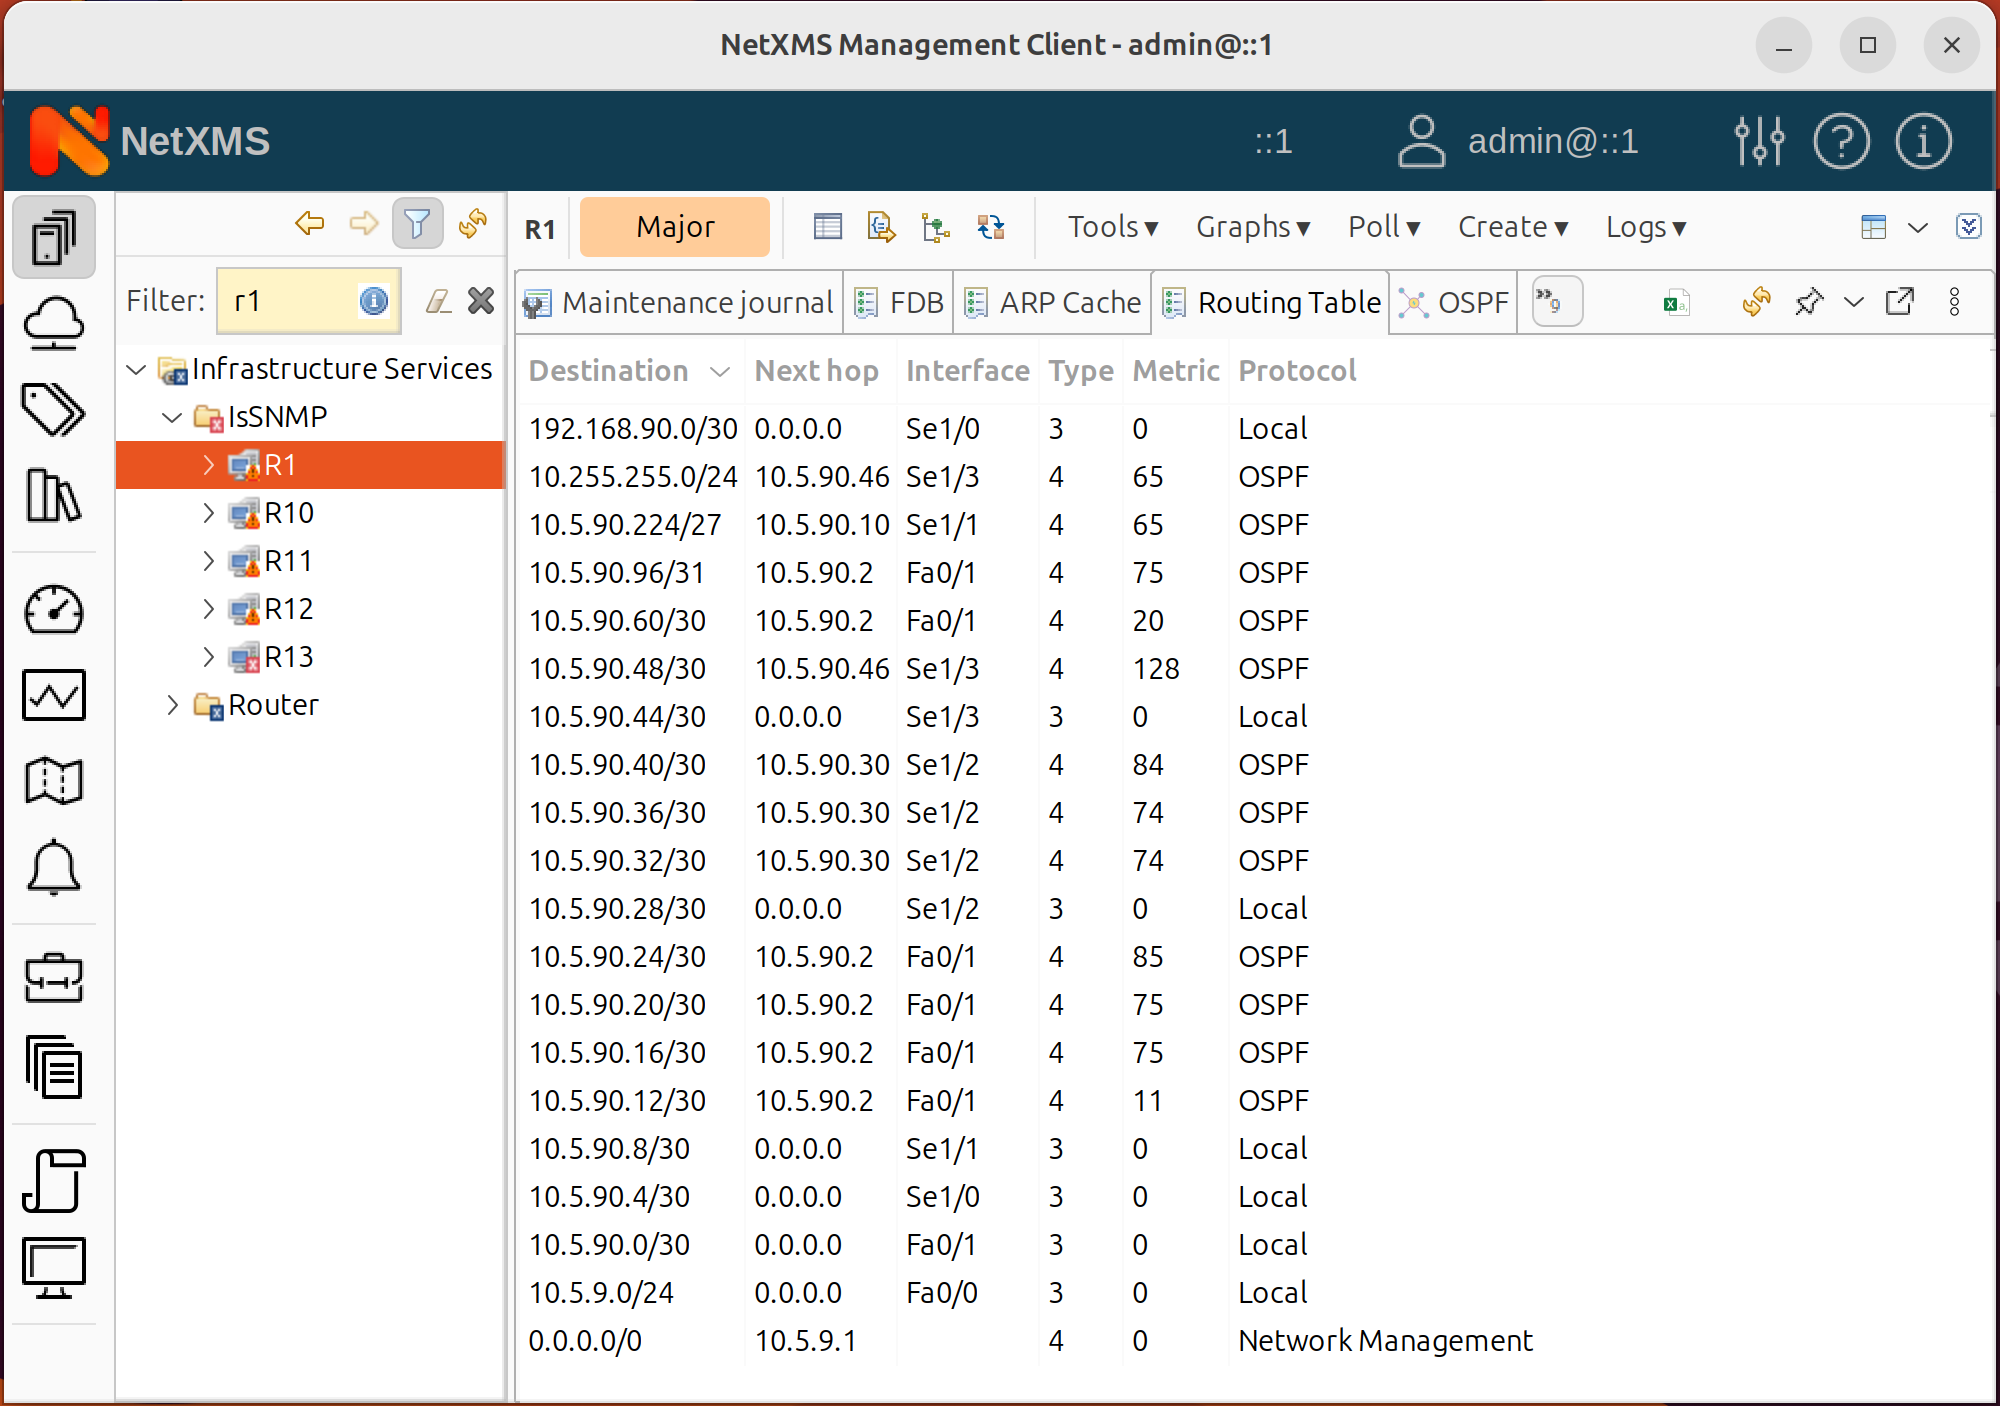Open the Maps sidebar icon
This screenshot has height=1406, width=2000.
(x=54, y=781)
